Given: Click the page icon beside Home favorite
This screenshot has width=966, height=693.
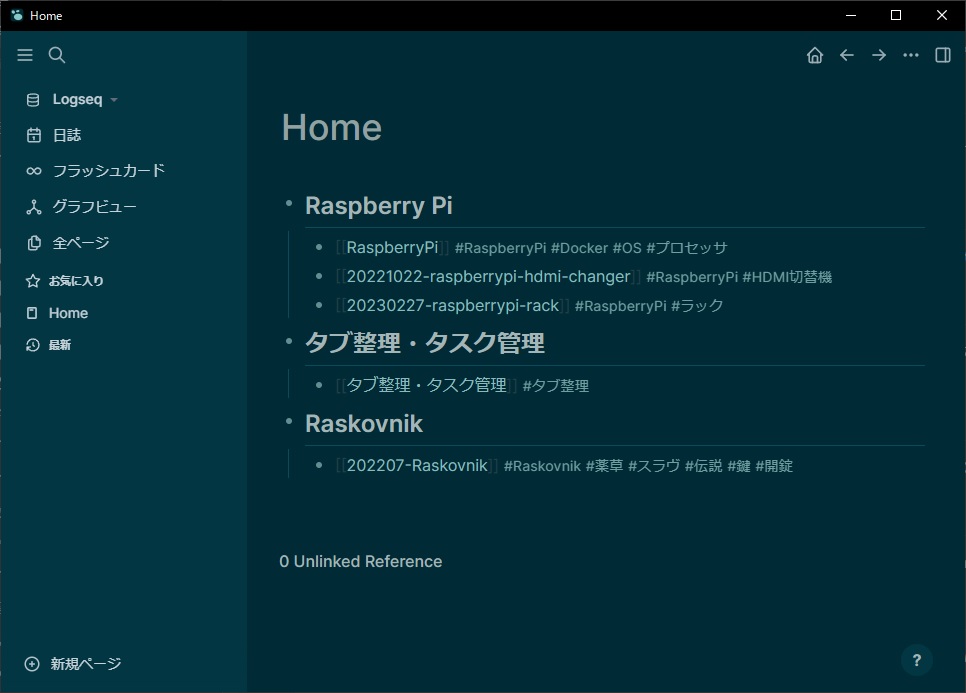Looking at the screenshot, I should coord(32,314).
